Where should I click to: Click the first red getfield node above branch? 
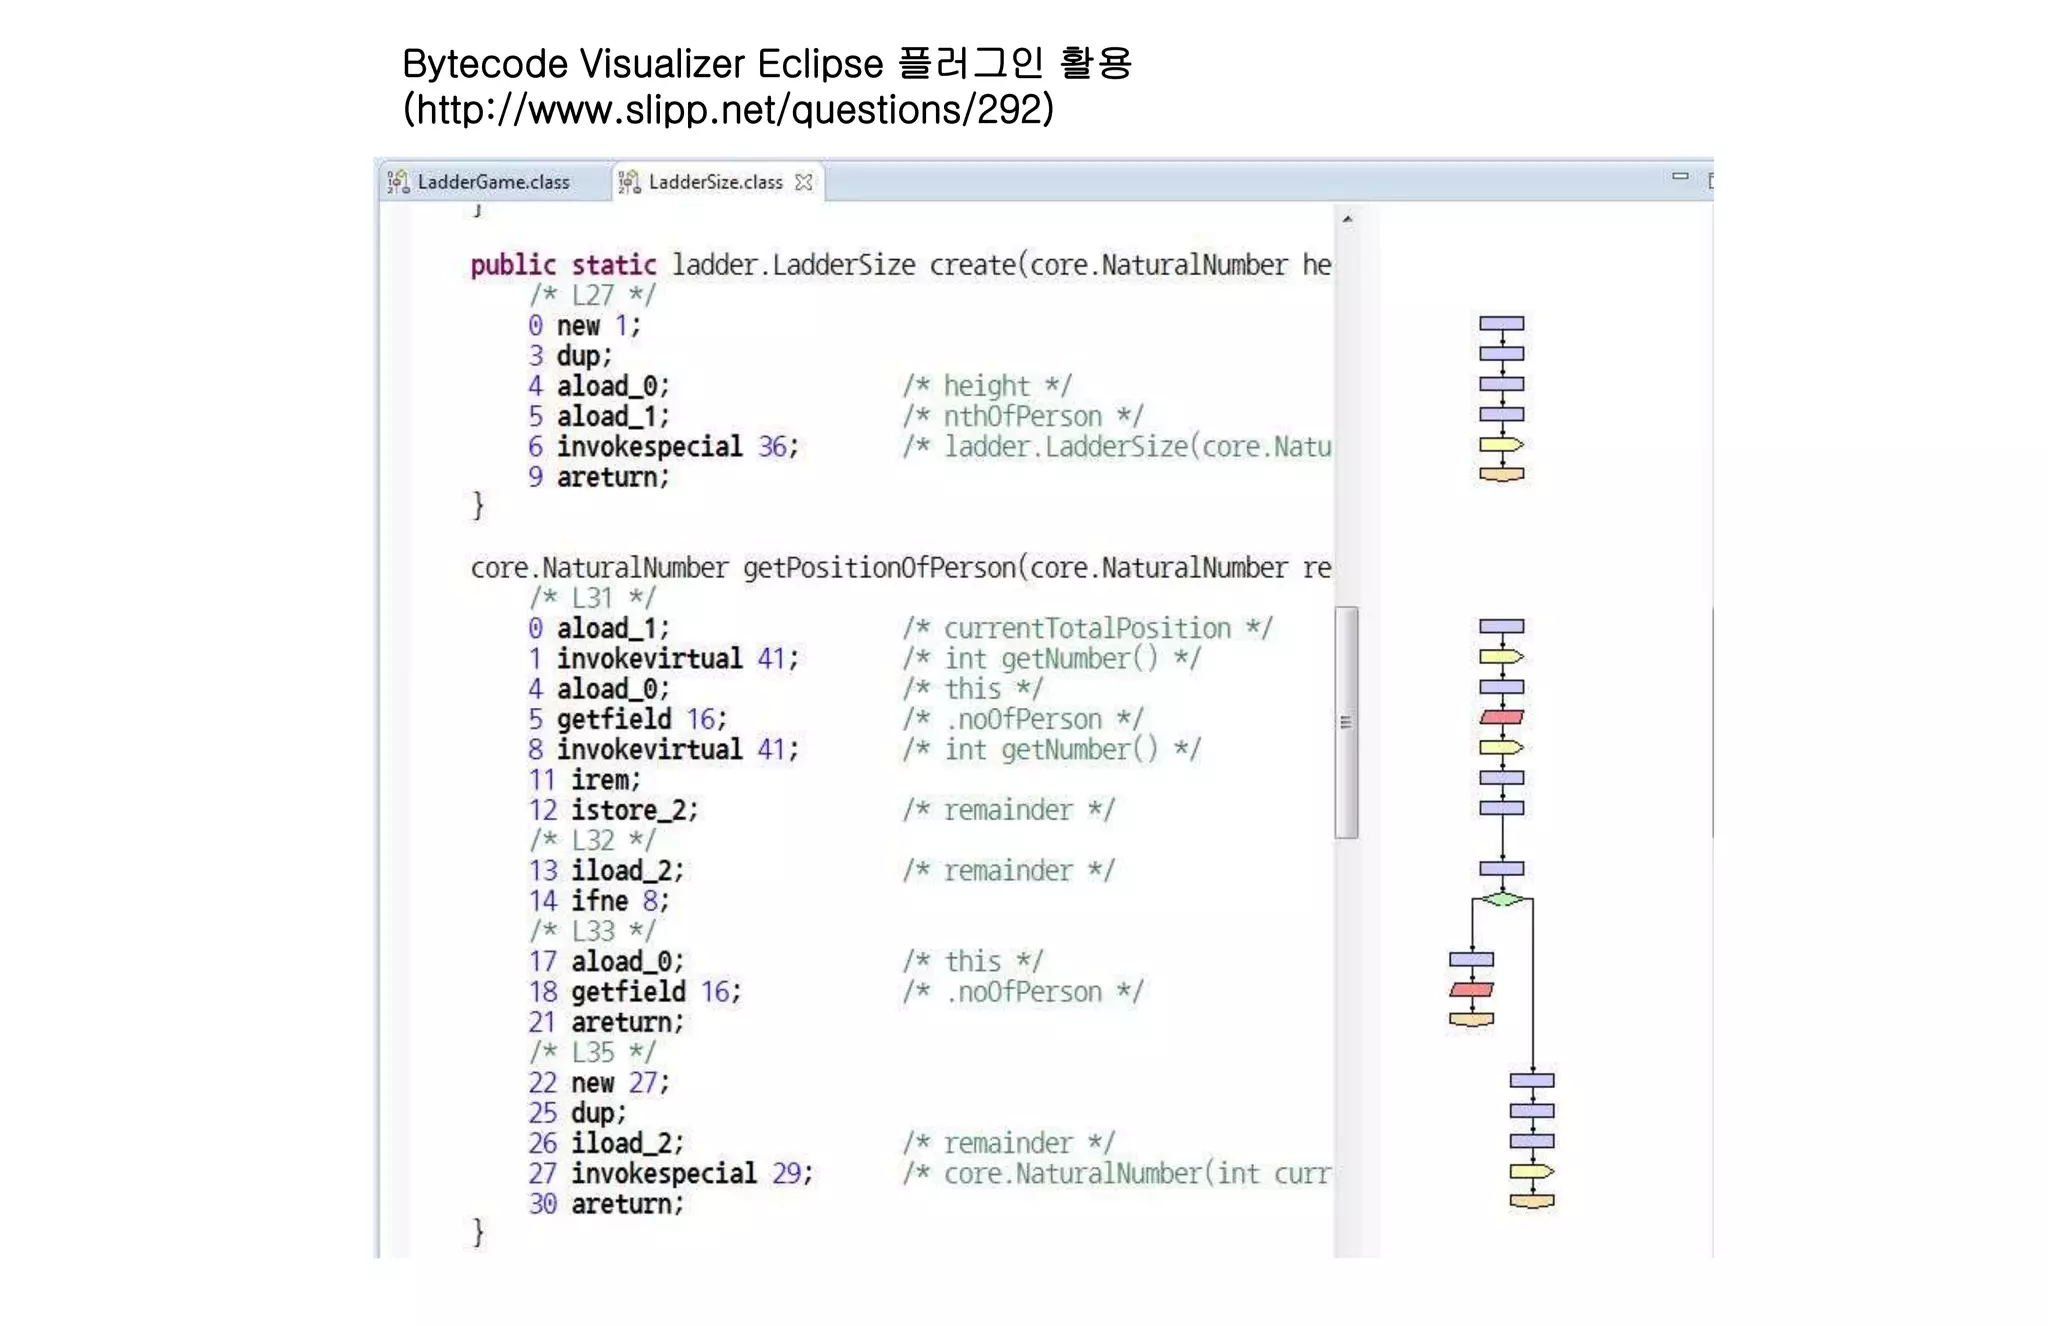point(1502,717)
